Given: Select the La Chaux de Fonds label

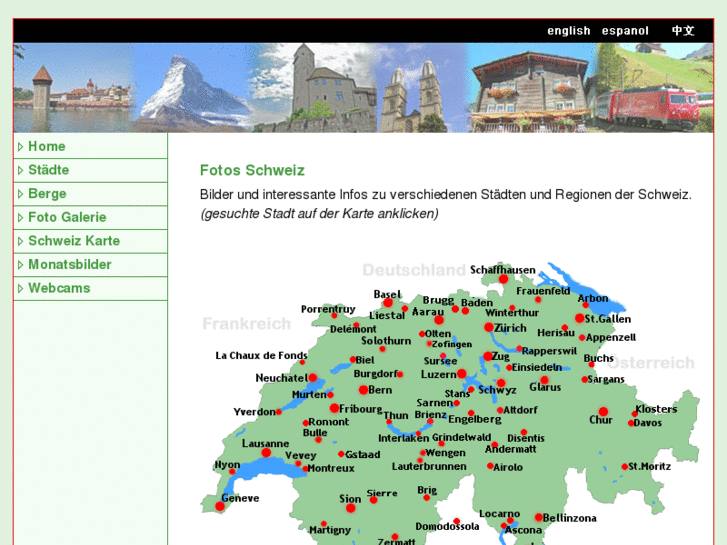Looking at the screenshot, I should point(261,356).
